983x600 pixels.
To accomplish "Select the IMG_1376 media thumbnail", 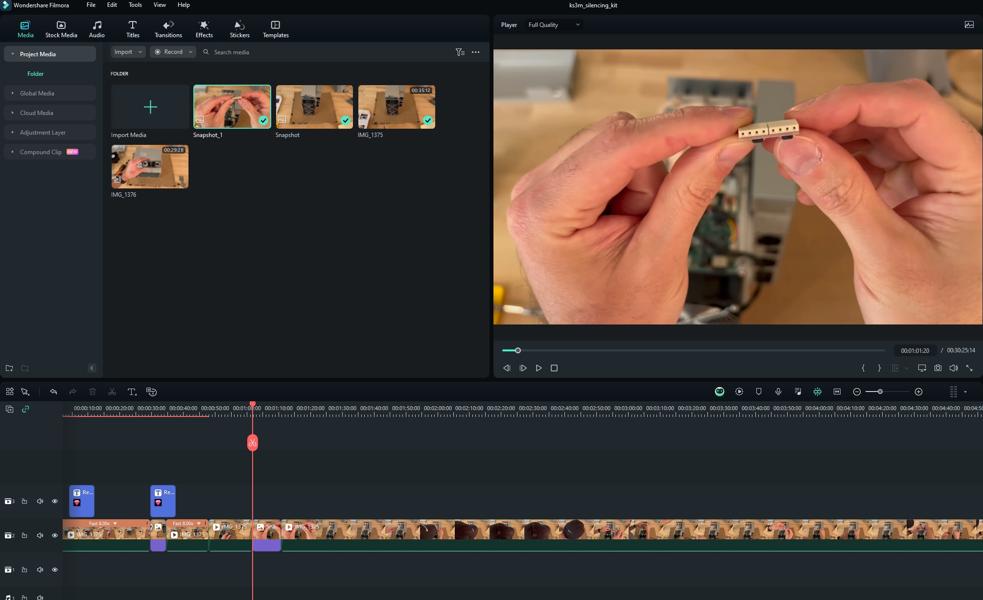I will click(x=150, y=167).
